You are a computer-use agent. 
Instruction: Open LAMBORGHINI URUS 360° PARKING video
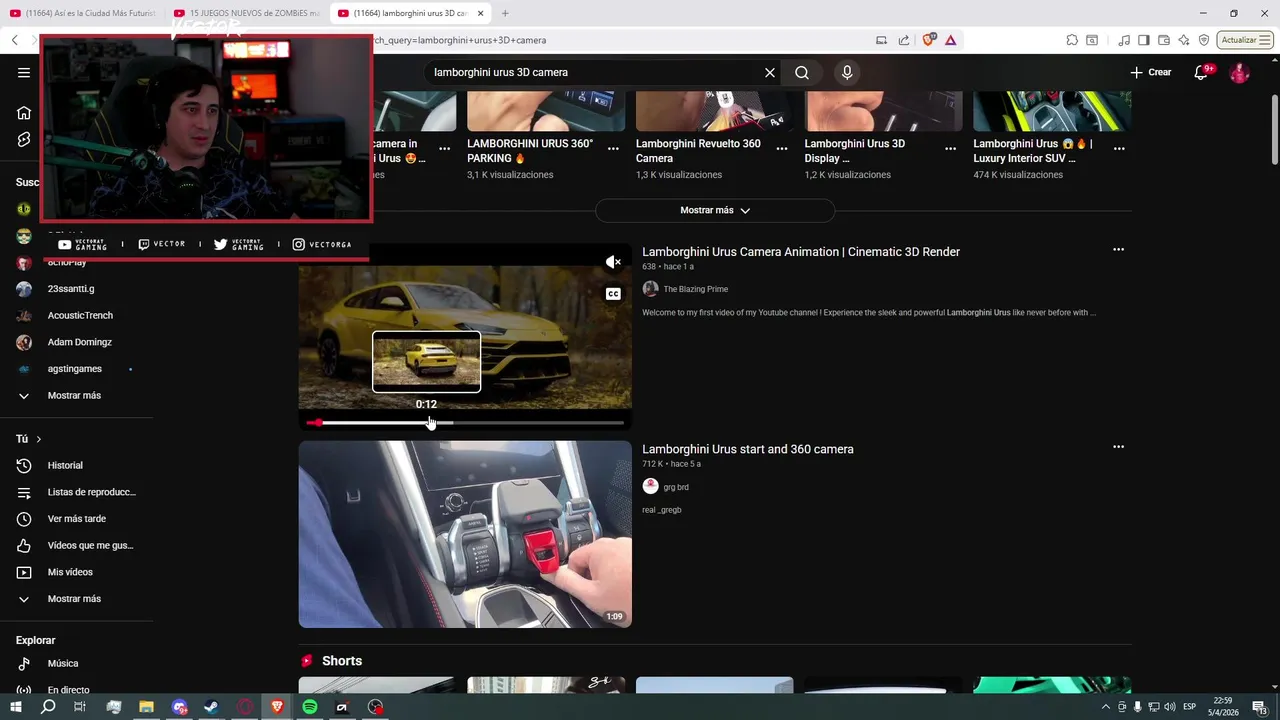pos(530,150)
